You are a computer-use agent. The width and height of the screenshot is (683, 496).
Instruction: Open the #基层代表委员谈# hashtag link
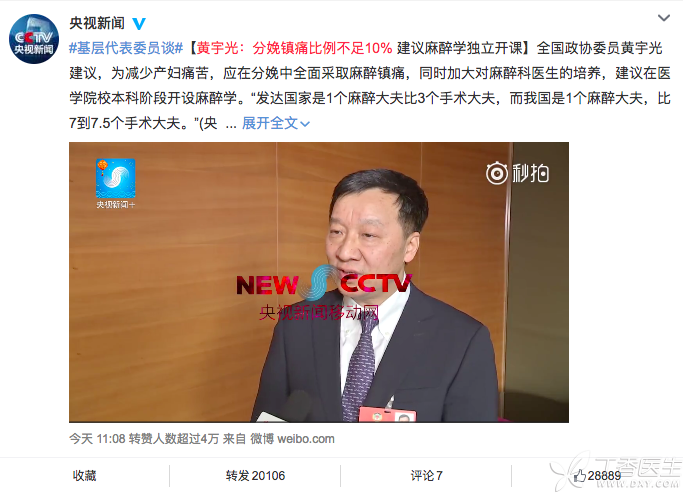(126, 48)
